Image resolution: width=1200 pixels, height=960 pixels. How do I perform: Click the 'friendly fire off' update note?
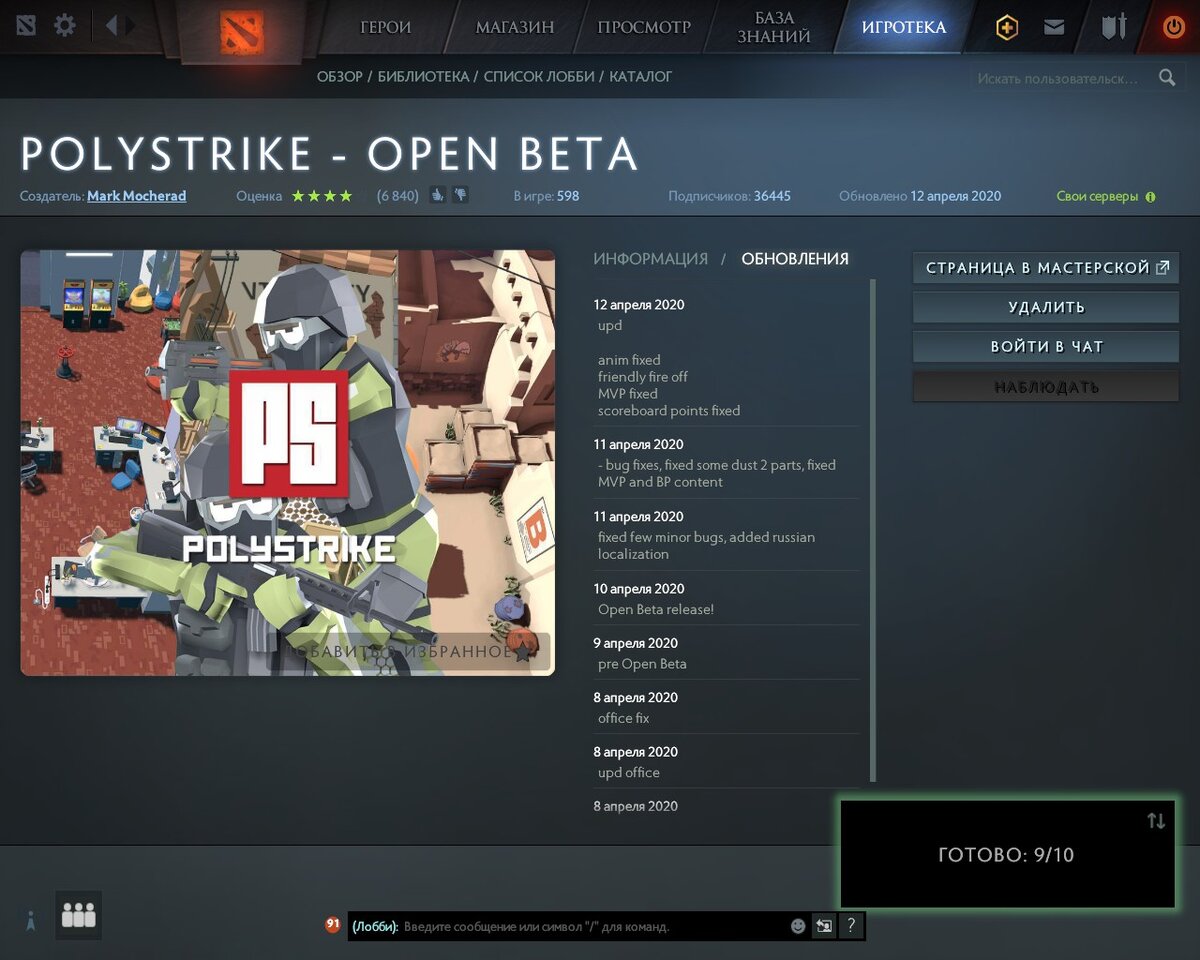(643, 377)
